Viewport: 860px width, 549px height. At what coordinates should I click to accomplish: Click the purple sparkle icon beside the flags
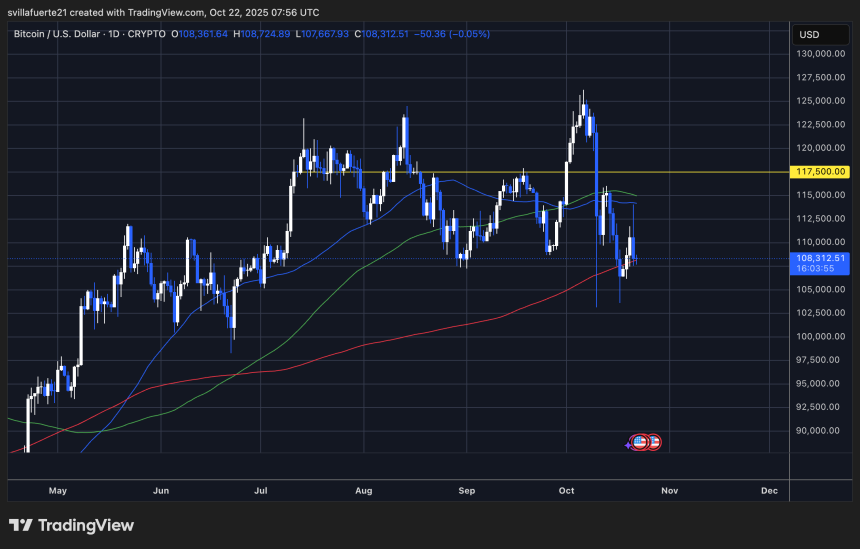pyautogui.click(x=628, y=444)
